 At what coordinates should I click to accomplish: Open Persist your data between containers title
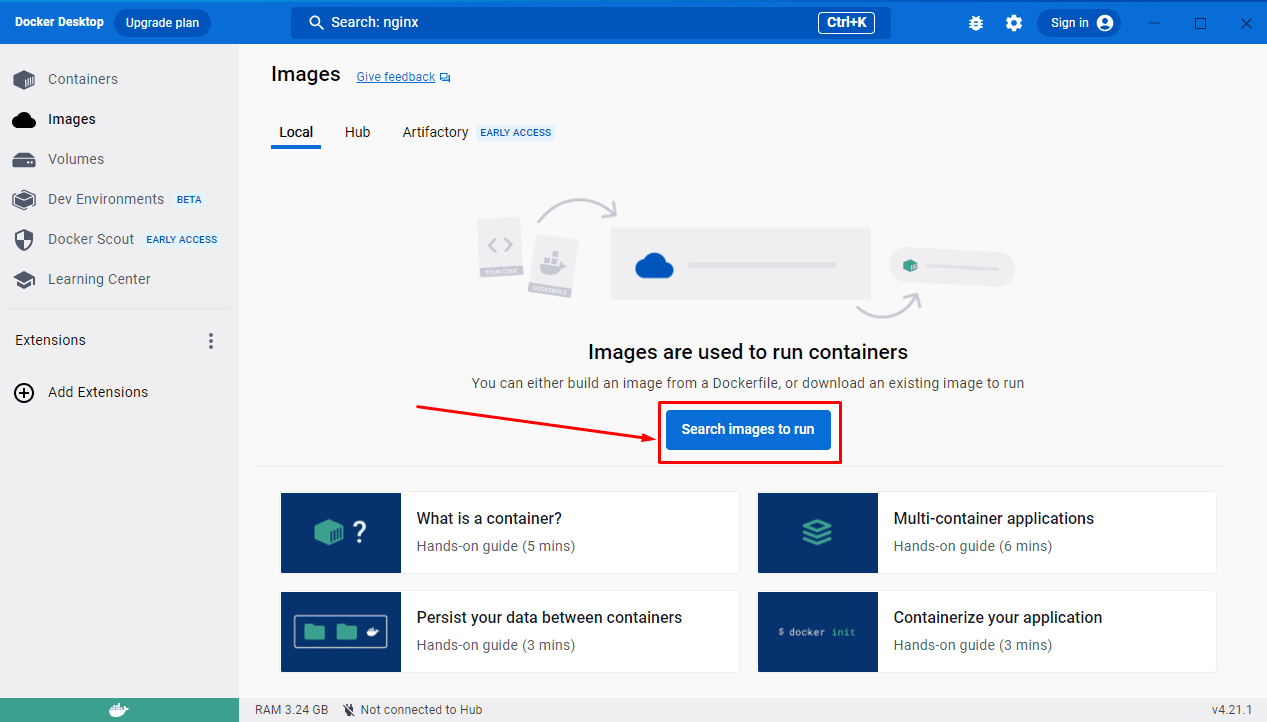click(x=549, y=617)
